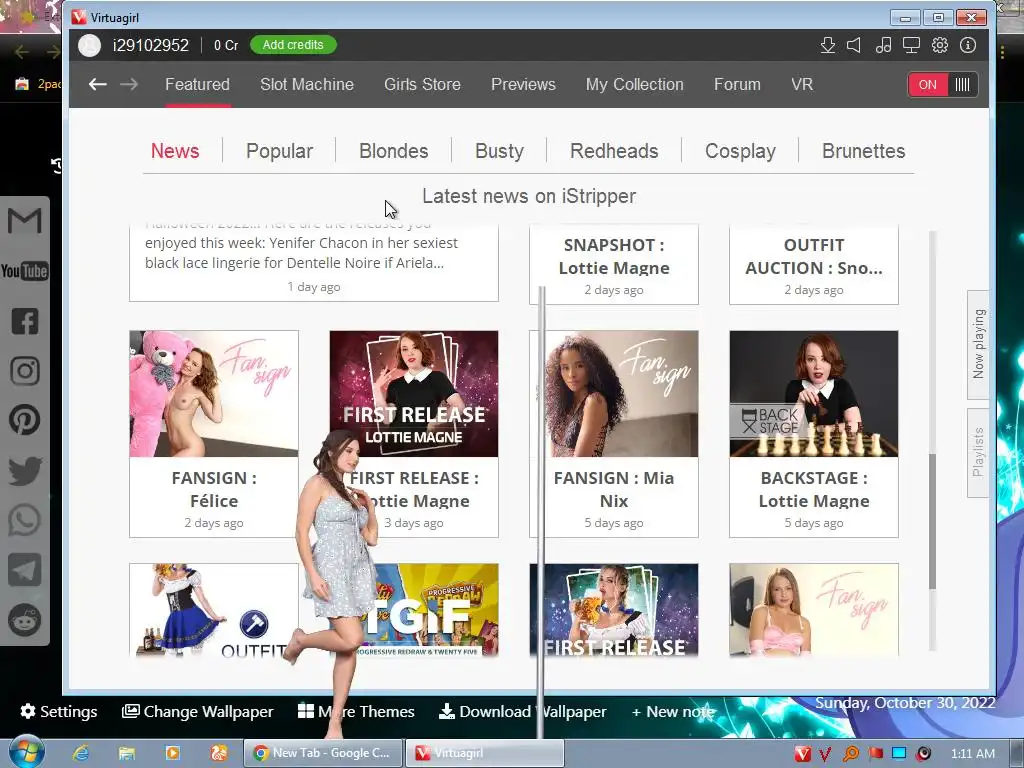Go back with the left arrow
Viewport: 1024px width, 768px height.
tap(97, 84)
